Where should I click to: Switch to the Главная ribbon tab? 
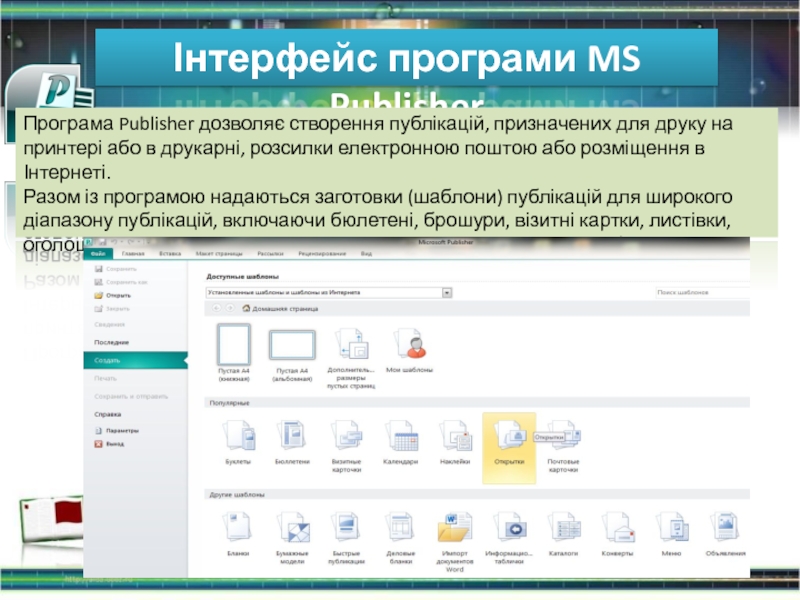(133, 254)
